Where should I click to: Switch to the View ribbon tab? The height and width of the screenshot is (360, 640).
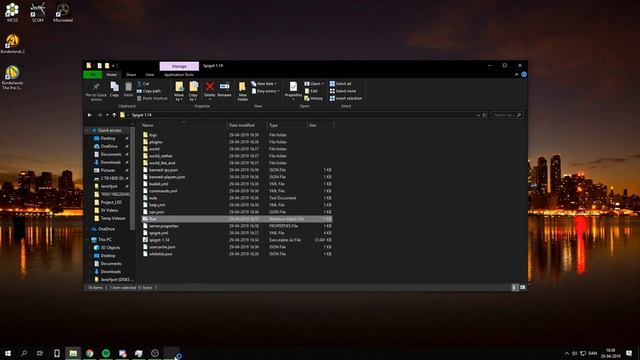click(x=150, y=75)
